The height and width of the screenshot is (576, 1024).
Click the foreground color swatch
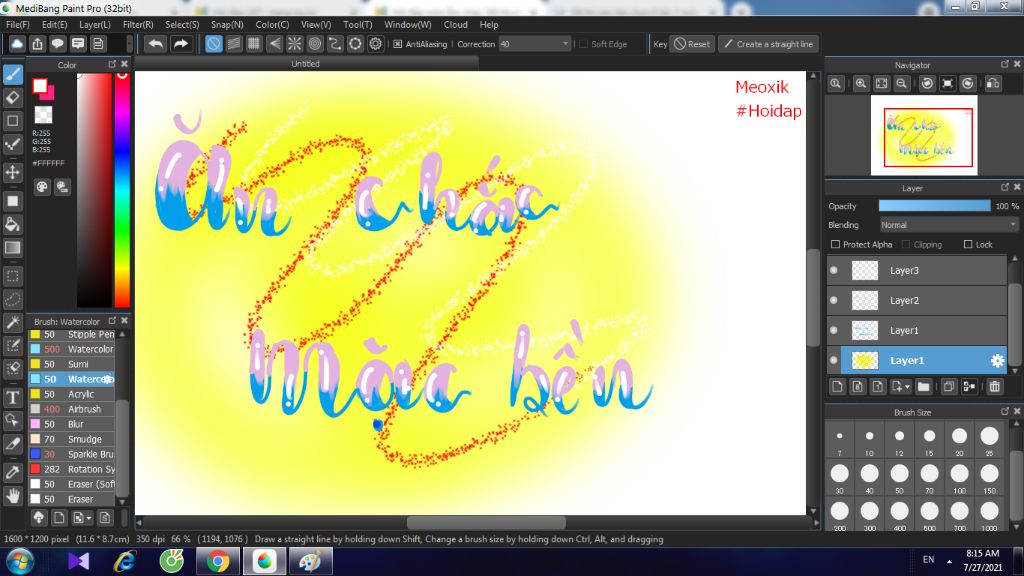pos(40,86)
